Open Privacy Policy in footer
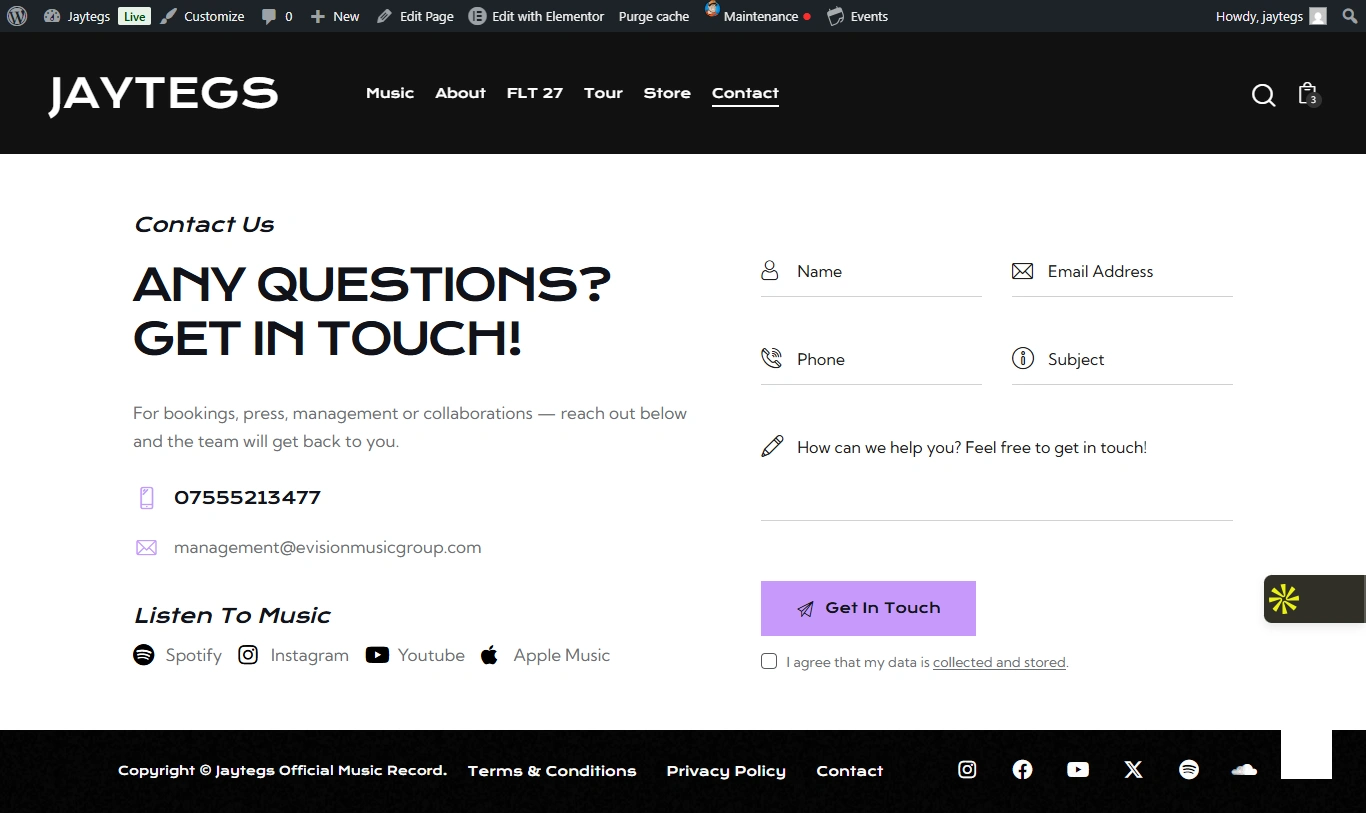1366x813 pixels. point(726,771)
